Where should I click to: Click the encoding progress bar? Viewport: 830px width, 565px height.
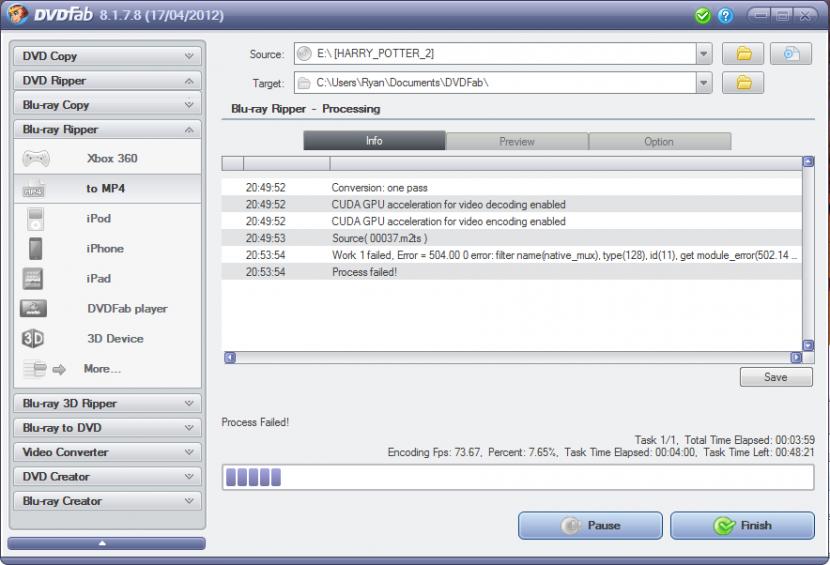coord(517,477)
